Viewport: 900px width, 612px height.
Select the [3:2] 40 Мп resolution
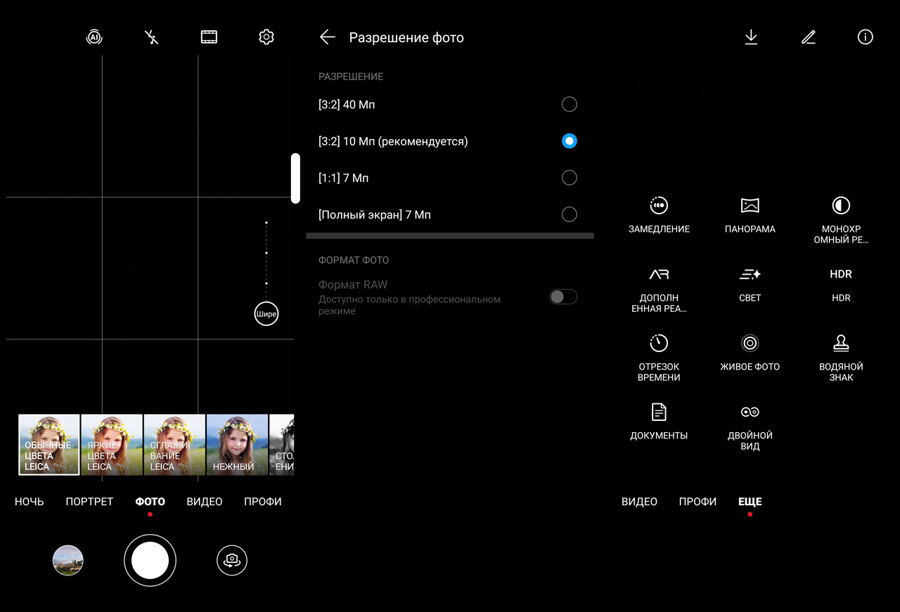(x=569, y=104)
